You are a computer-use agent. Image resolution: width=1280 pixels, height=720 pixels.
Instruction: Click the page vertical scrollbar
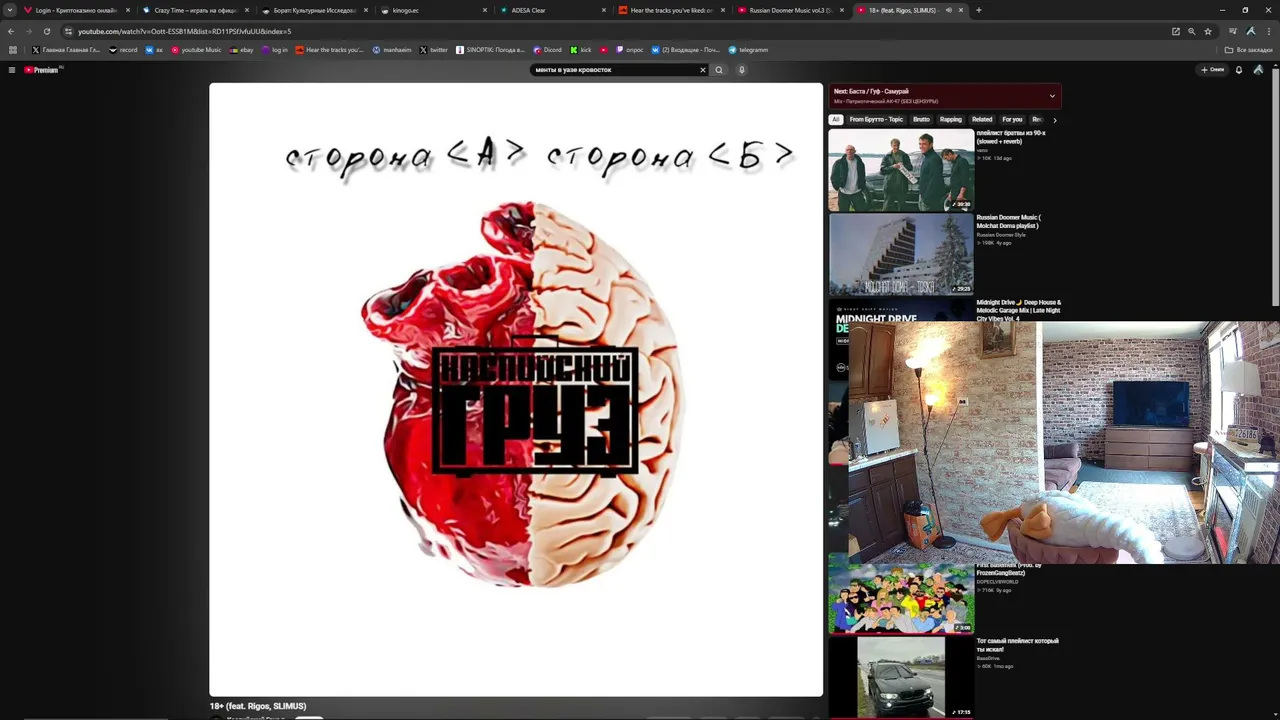[1275, 190]
